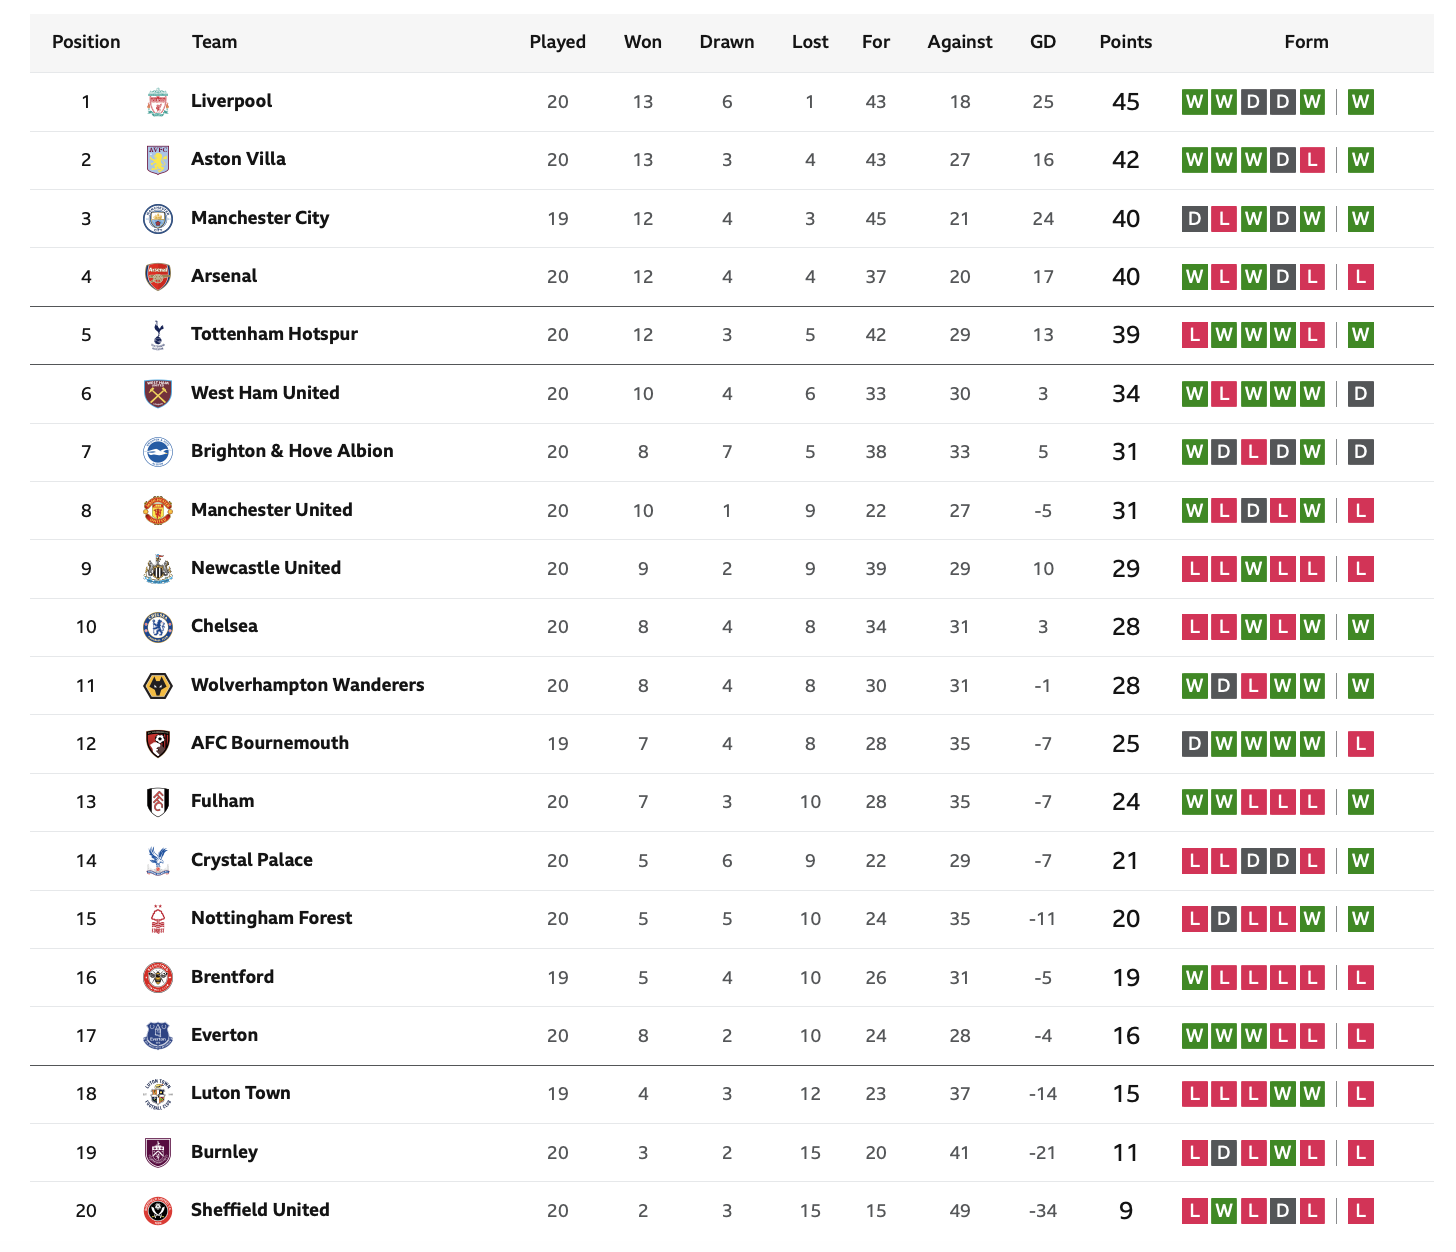Click the Liverpool club crest icon
Screen dimensions: 1456x1252
[158, 102]
